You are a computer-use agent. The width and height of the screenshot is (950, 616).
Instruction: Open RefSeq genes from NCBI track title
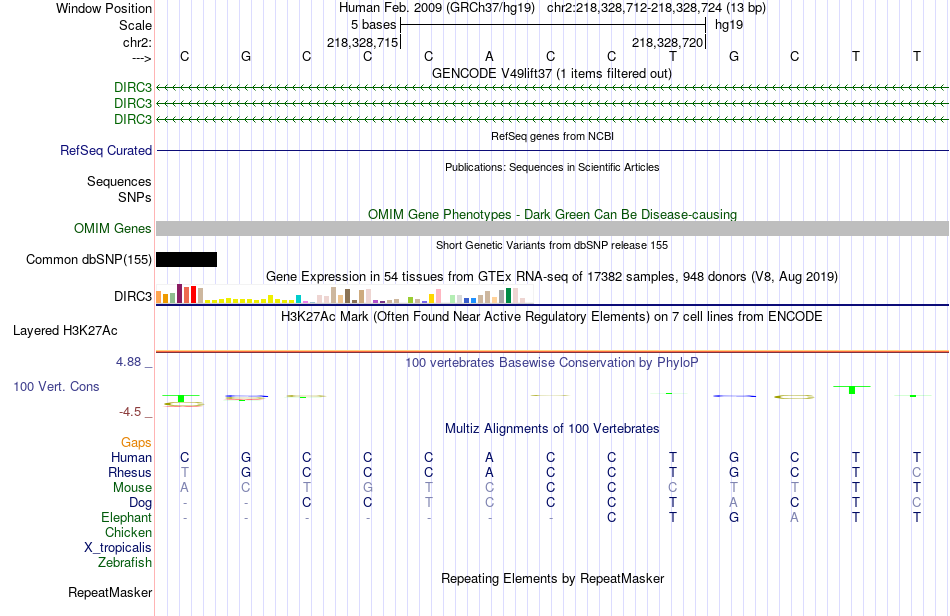[552, 136]
